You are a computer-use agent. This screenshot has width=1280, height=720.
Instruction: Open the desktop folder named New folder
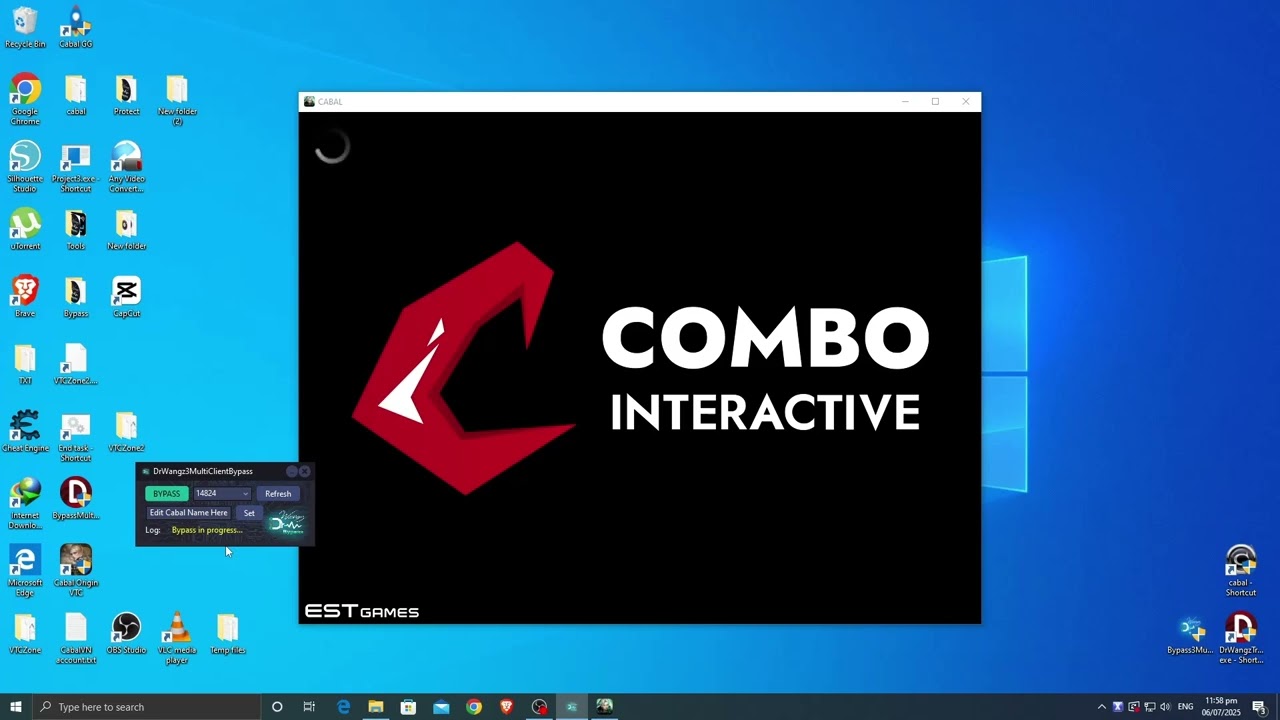[x=126, y=229]
